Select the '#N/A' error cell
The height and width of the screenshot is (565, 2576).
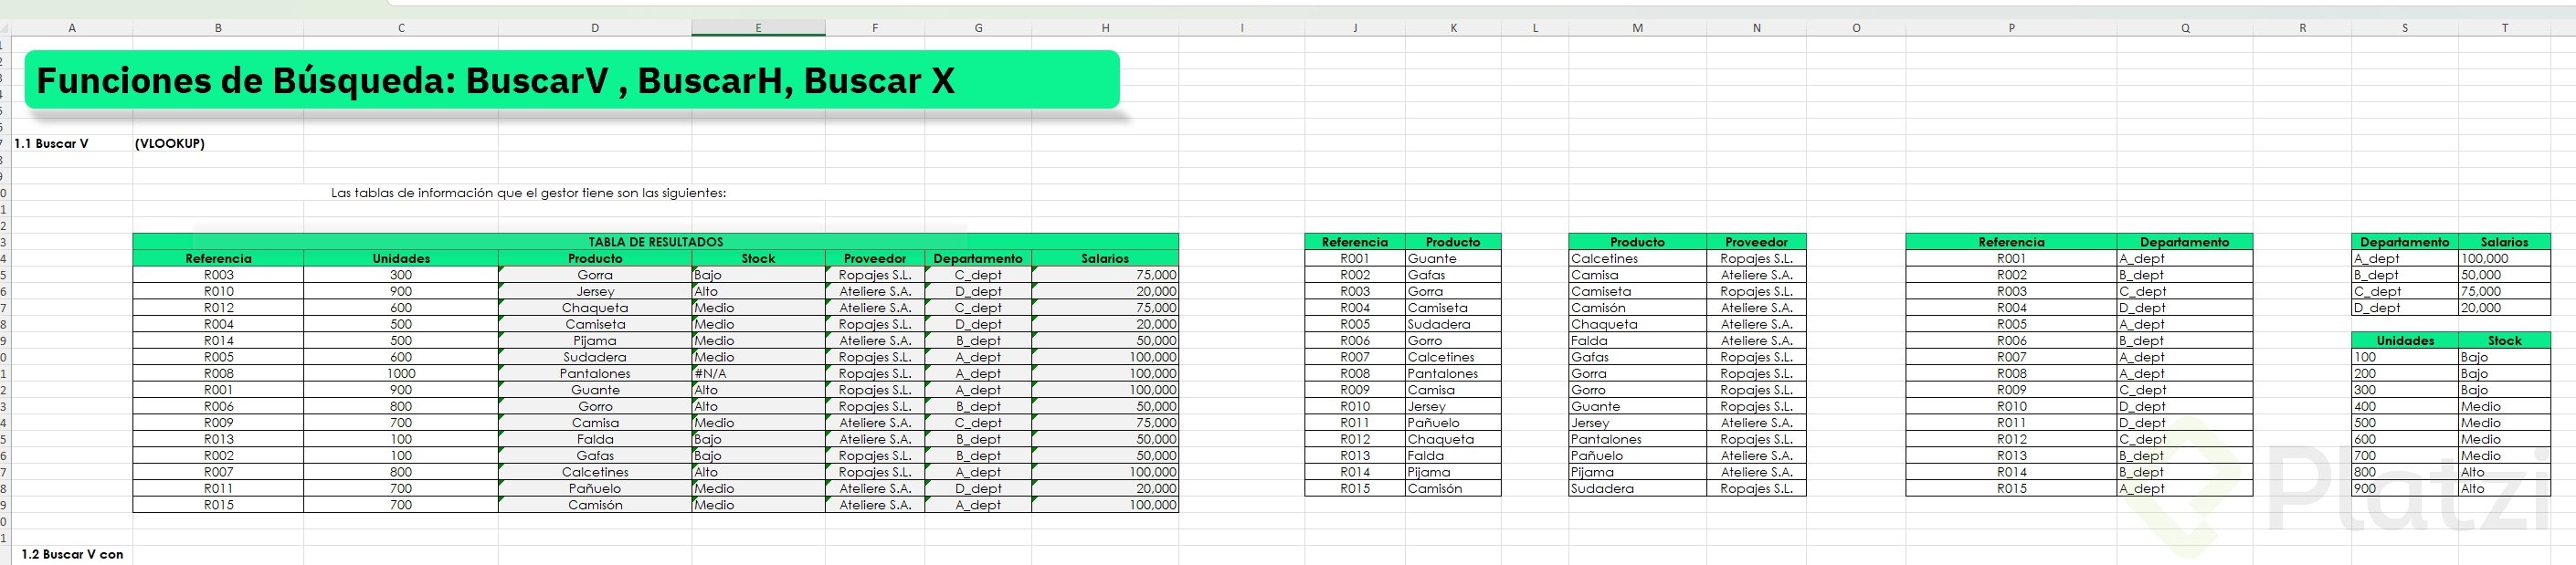point(758,373)
